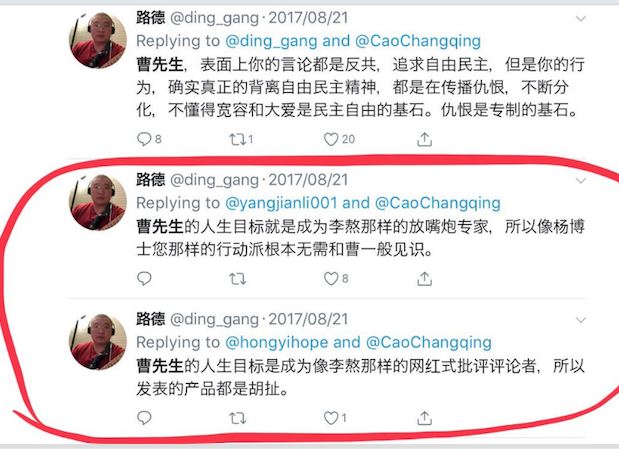Share the tweet replying to @yangjianli001
The width and height of the screenshot is (619, 449).
point(424,278)
